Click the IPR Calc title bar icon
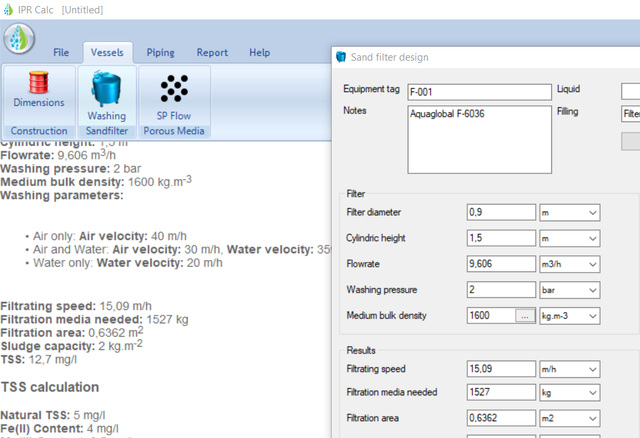The image size is (640, 438). coord(8,8)
